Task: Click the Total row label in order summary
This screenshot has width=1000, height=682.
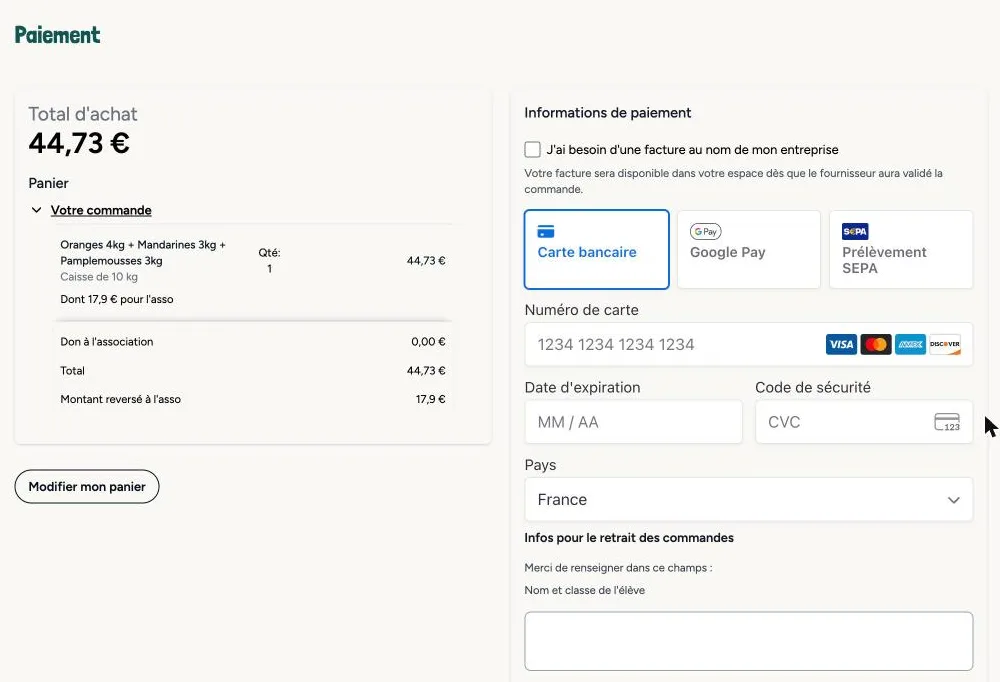Action: coord(72,370)
